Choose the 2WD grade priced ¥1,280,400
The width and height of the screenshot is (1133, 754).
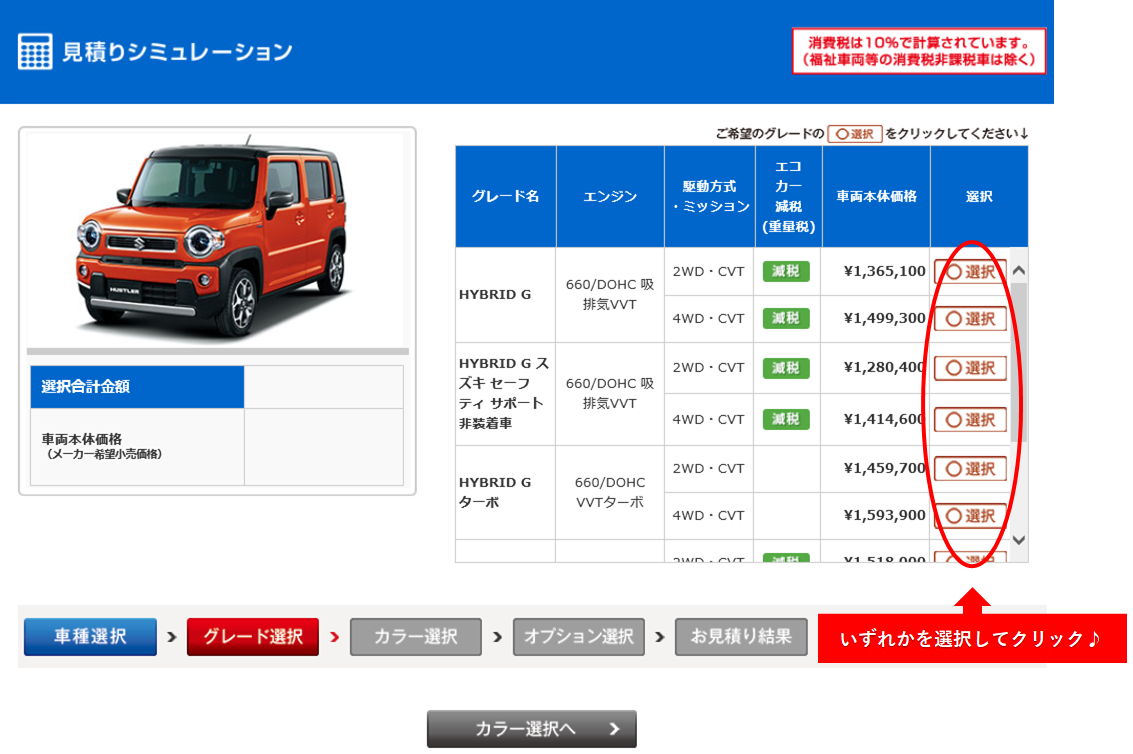tap(970, 368)
